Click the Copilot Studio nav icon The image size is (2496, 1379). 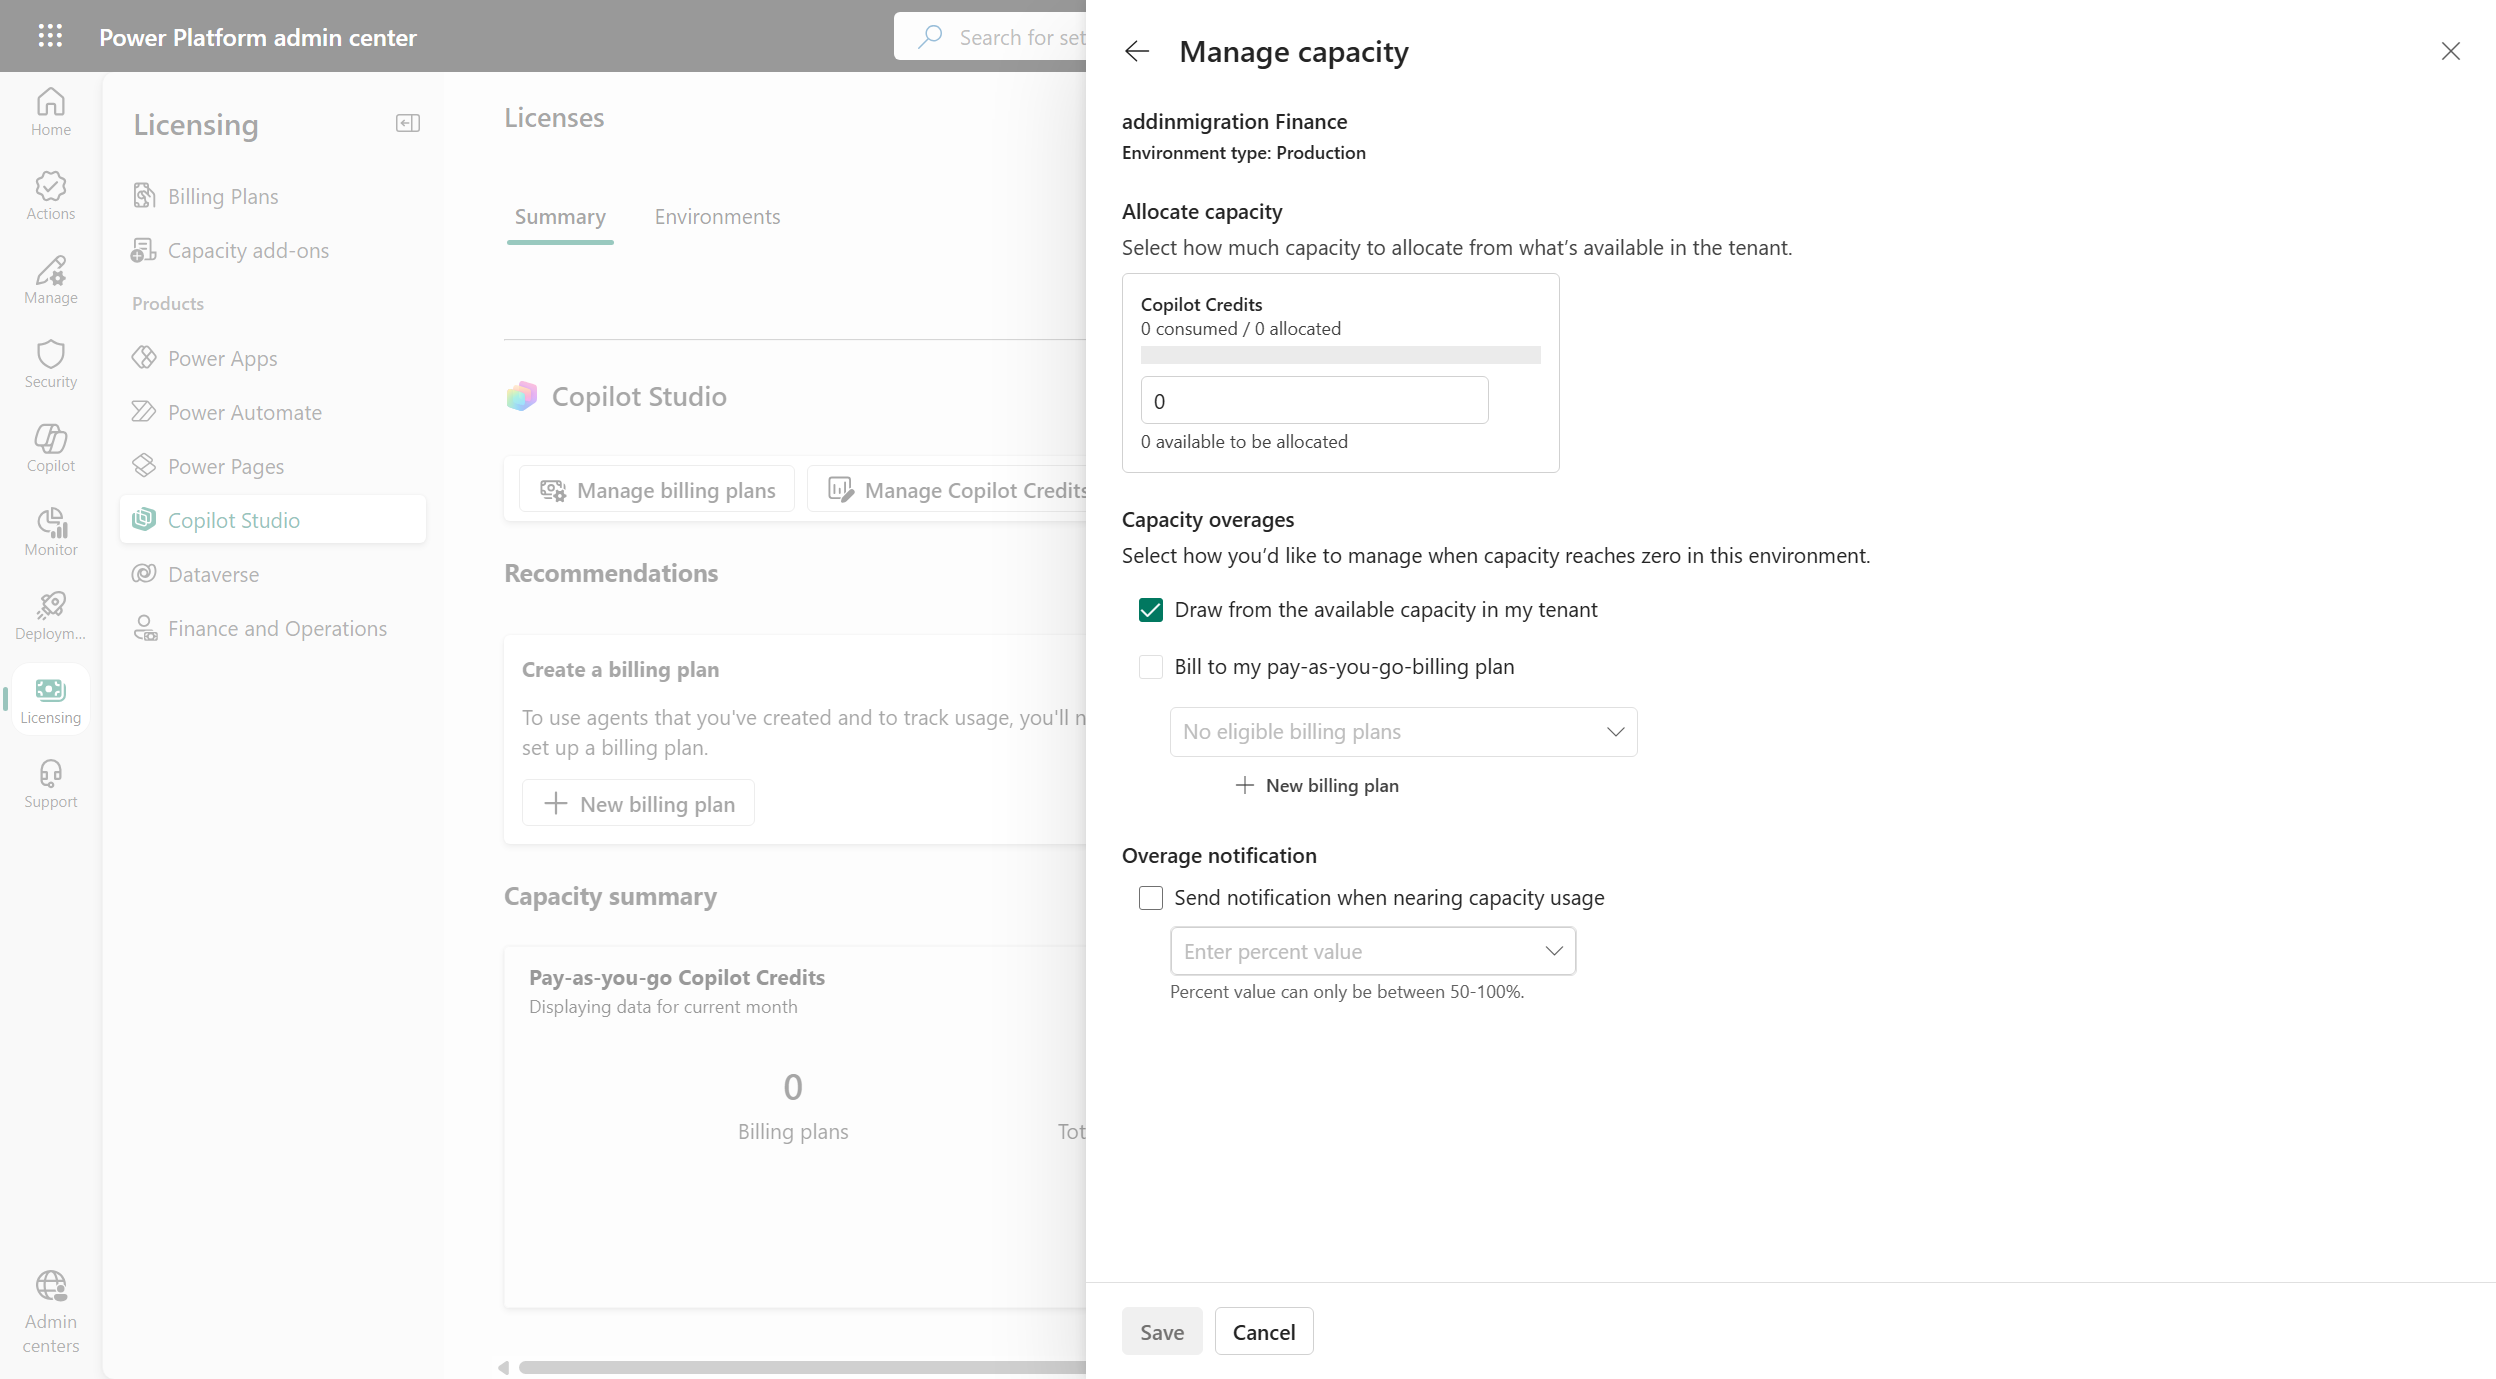point(144,519)
